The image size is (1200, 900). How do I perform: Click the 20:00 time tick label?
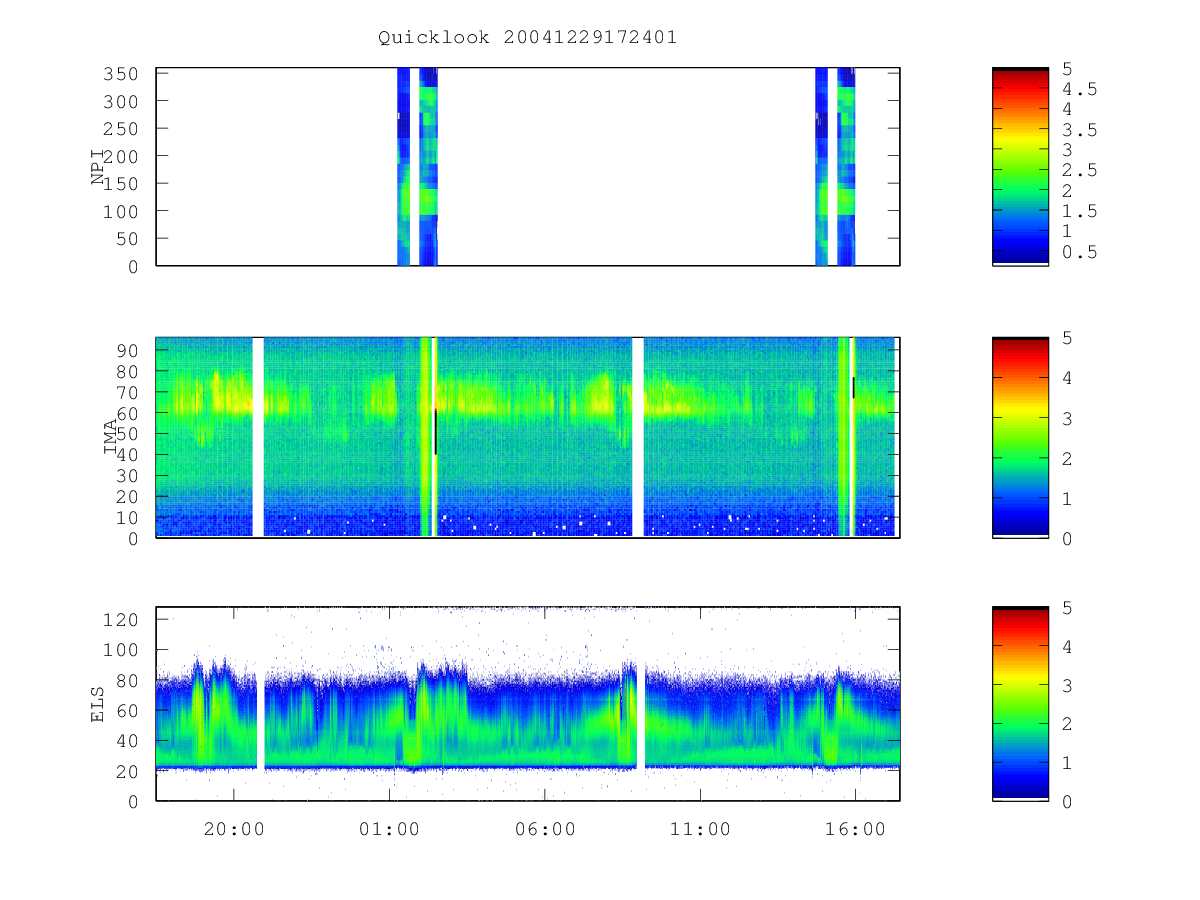pyautogui.click(x=234, y=830)
